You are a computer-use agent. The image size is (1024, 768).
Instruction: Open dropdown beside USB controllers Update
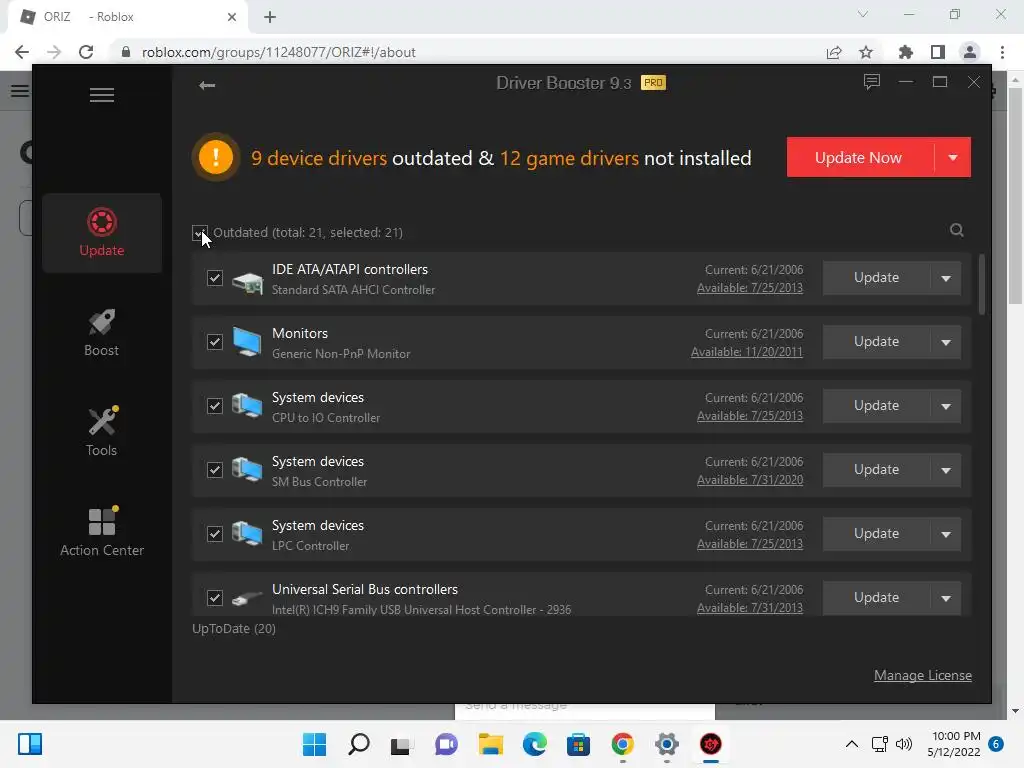[946, 598]
